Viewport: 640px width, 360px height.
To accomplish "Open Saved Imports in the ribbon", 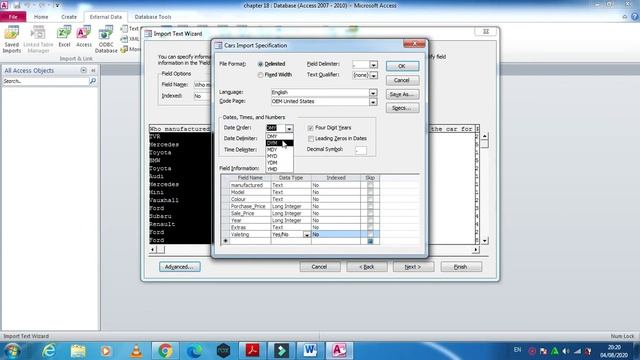I will point(11,39).
